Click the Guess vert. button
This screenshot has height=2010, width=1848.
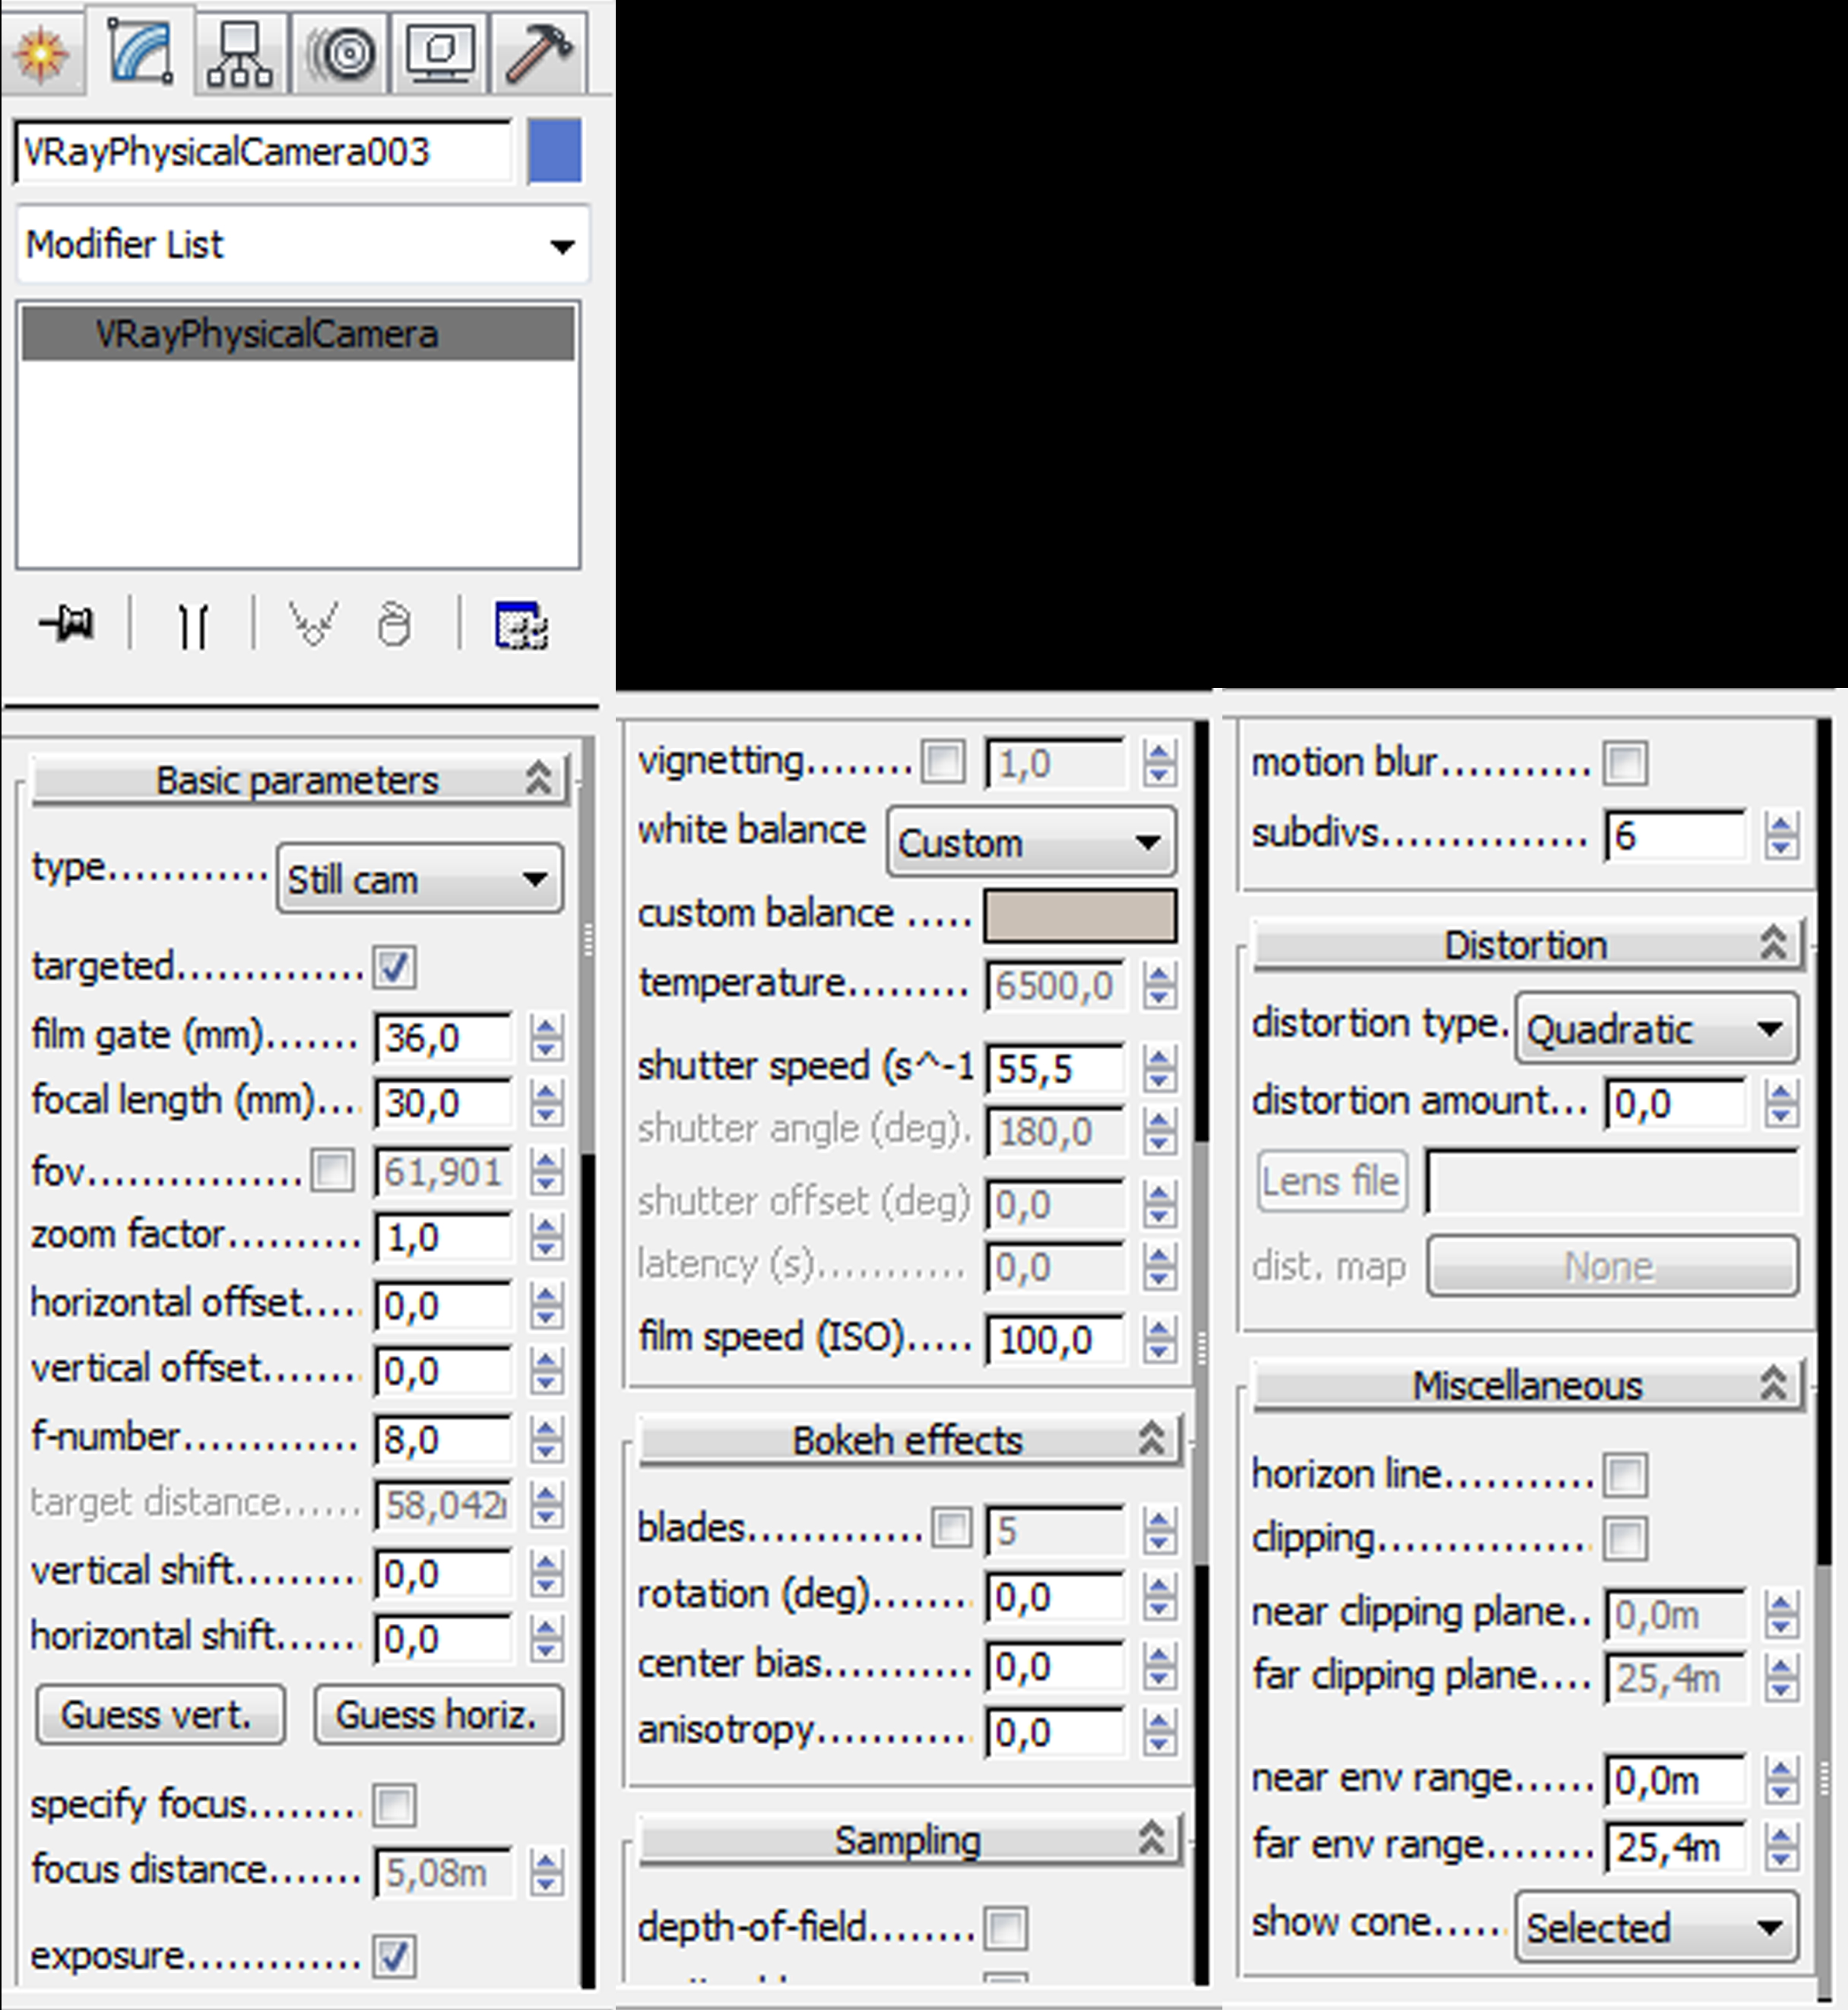pyautogui.click(x=160, y=1715)
